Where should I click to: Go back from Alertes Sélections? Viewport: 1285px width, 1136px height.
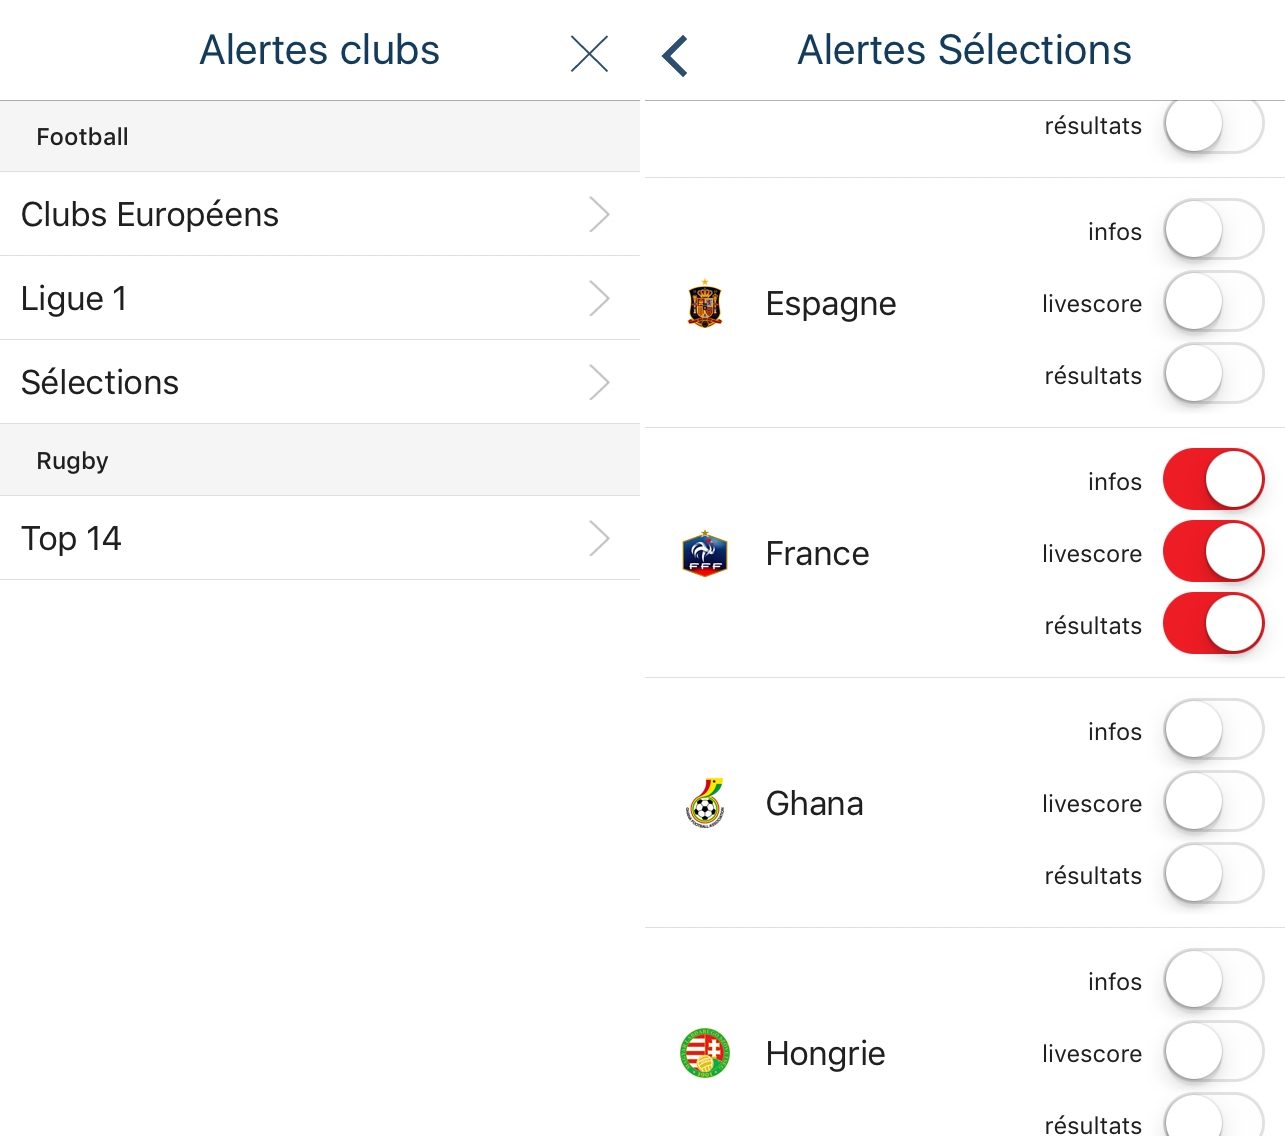(675, 56)
